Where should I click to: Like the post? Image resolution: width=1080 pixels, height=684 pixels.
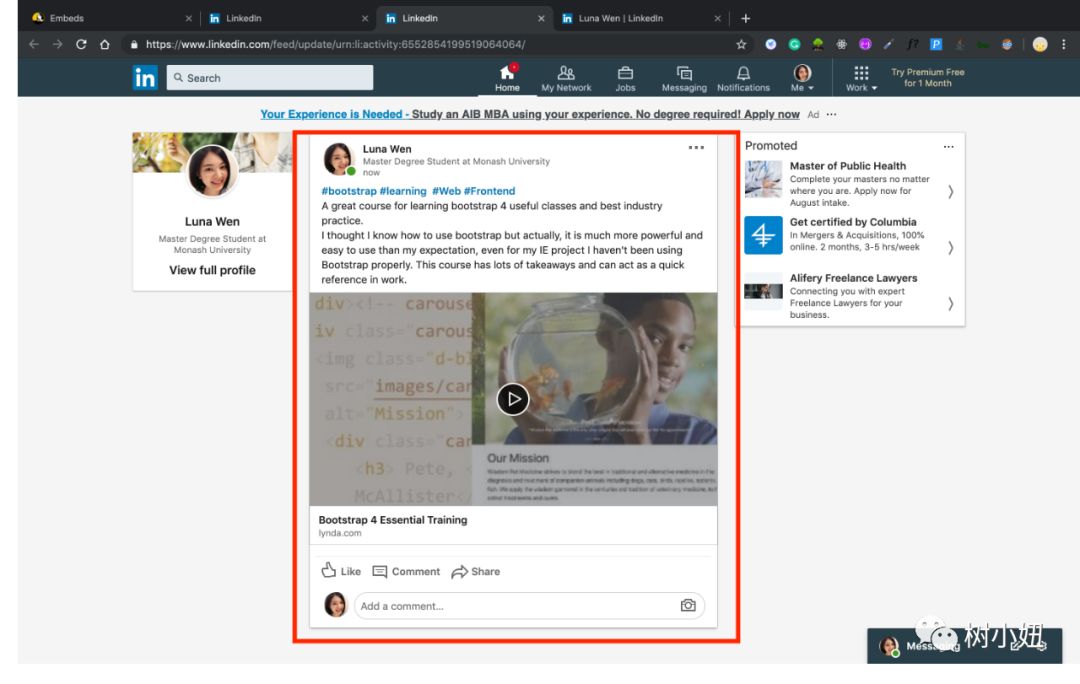[x=341, y=571]
